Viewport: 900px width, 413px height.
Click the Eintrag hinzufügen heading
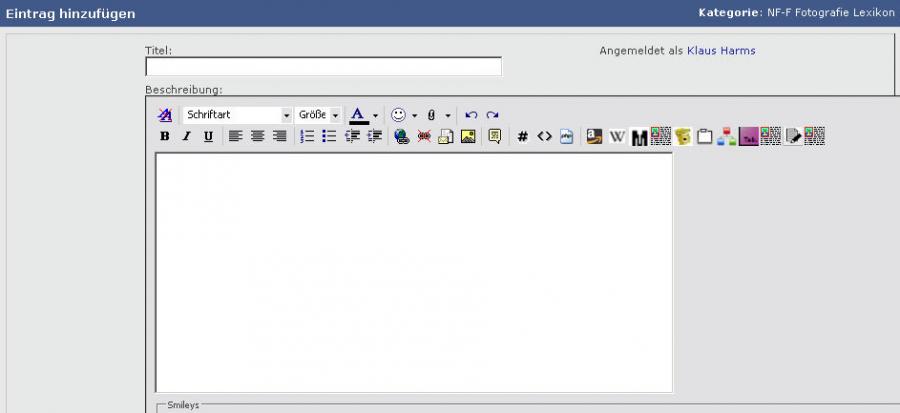coord(71,14)
